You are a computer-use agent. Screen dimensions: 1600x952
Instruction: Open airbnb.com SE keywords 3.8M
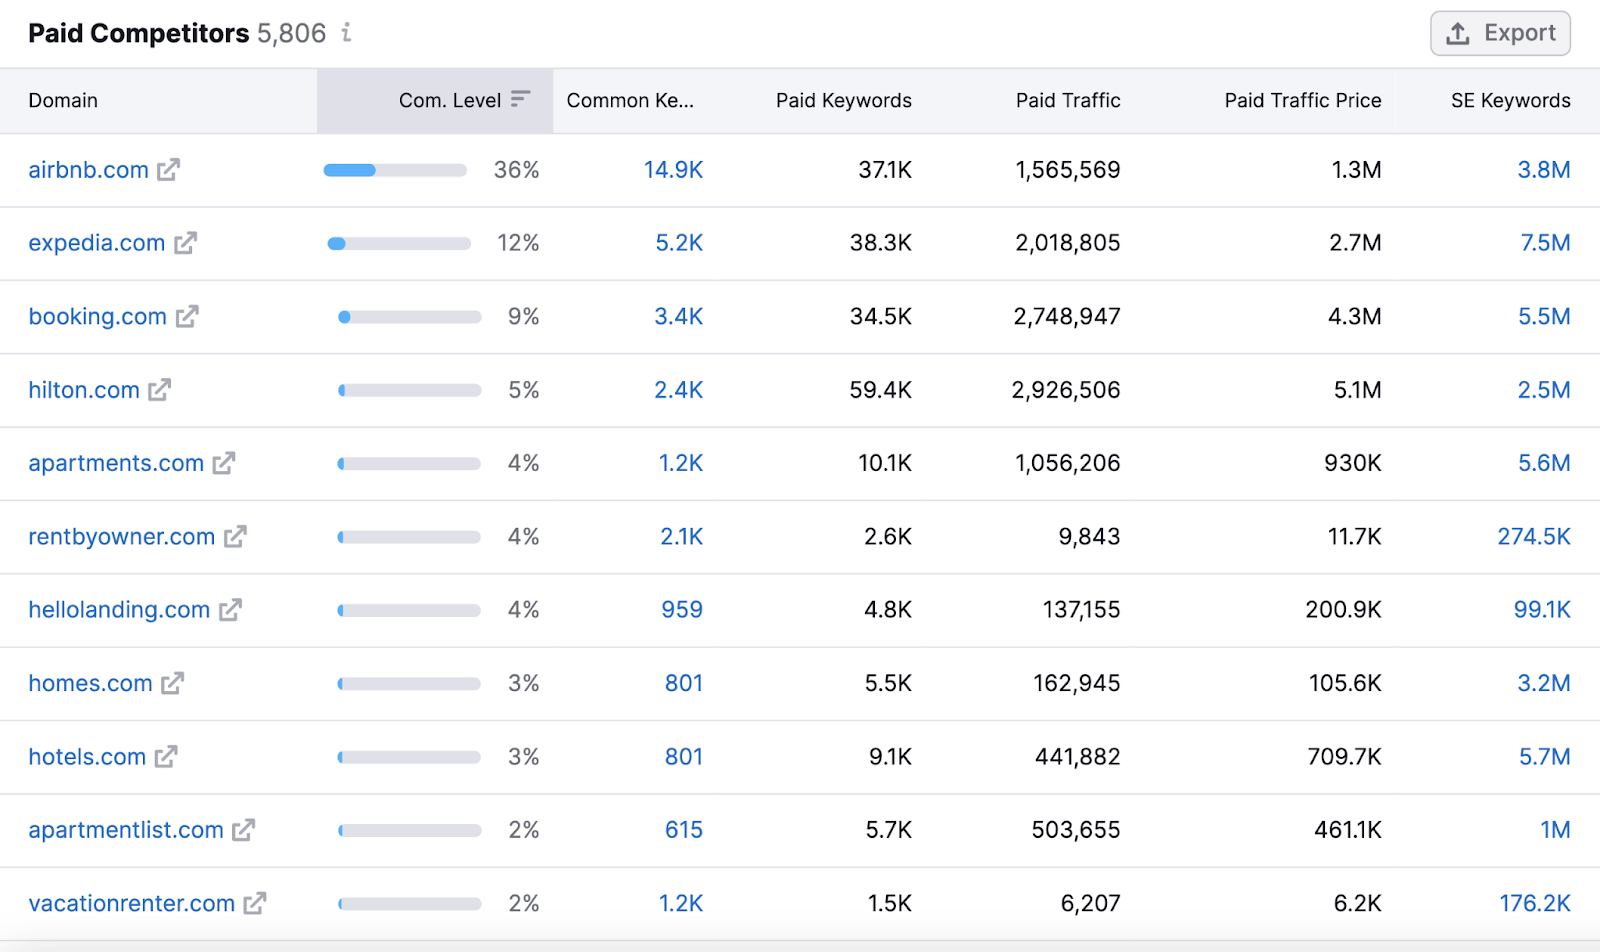(1544, 170)
